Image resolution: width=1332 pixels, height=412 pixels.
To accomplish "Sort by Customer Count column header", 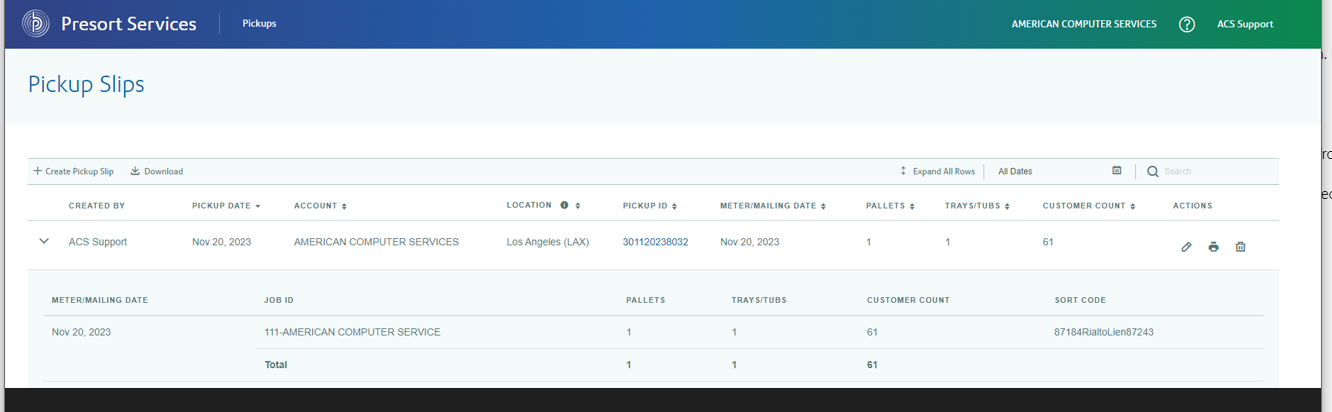I will click(1089, 206).
